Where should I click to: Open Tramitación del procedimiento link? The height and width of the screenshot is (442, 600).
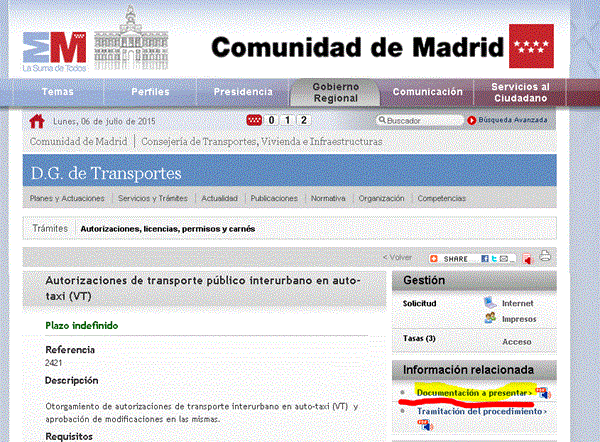click(482, 411)
